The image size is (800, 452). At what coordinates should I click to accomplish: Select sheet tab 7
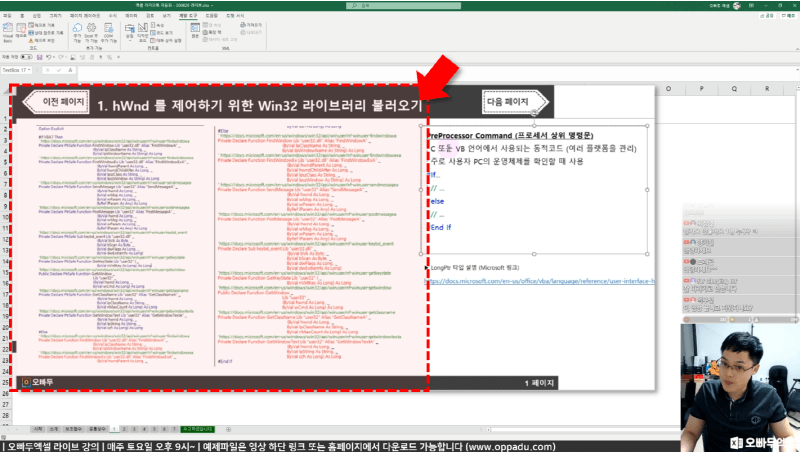coord(174,430)
